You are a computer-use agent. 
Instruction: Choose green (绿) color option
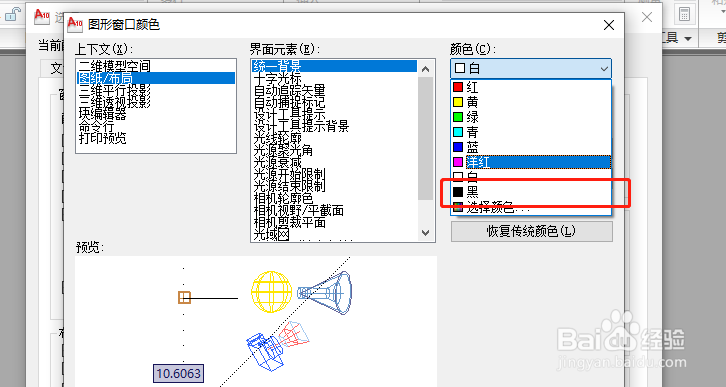pyautogui.click(x=531, y=117)
